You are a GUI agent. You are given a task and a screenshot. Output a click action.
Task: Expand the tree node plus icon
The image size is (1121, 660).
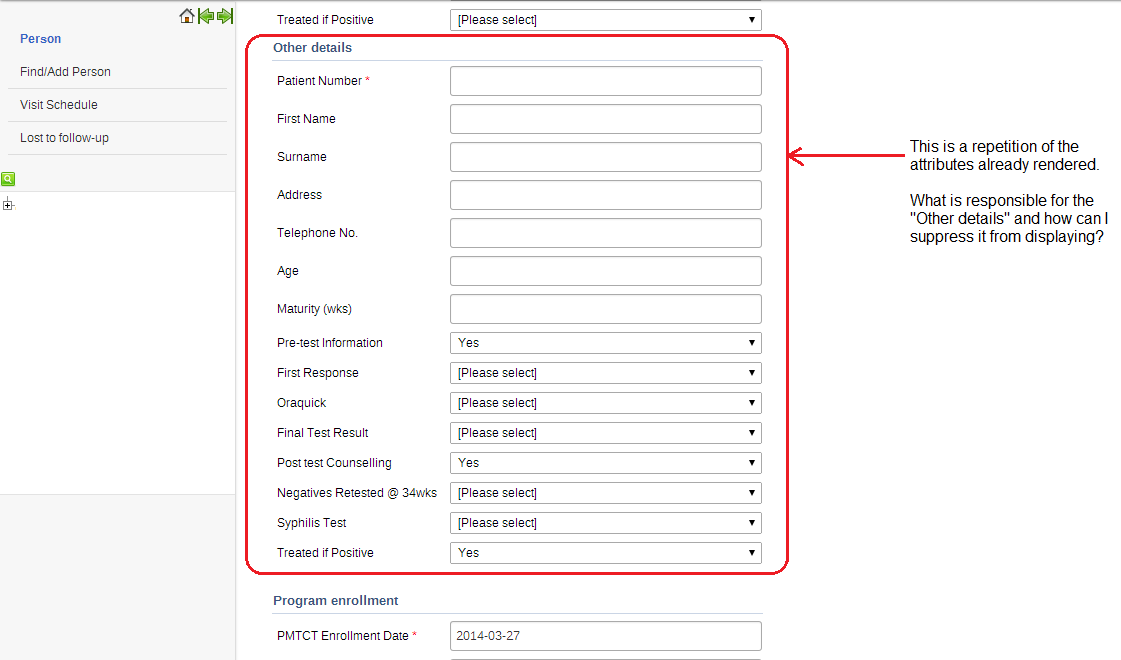[x=8, y=206]
